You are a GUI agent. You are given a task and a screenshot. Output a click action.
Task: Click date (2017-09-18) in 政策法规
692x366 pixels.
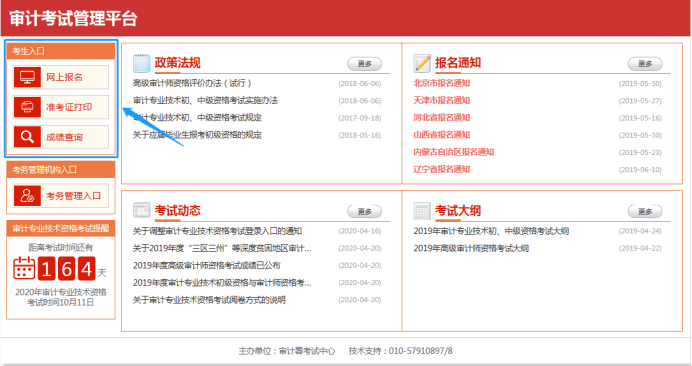click(x=360, y=118)
